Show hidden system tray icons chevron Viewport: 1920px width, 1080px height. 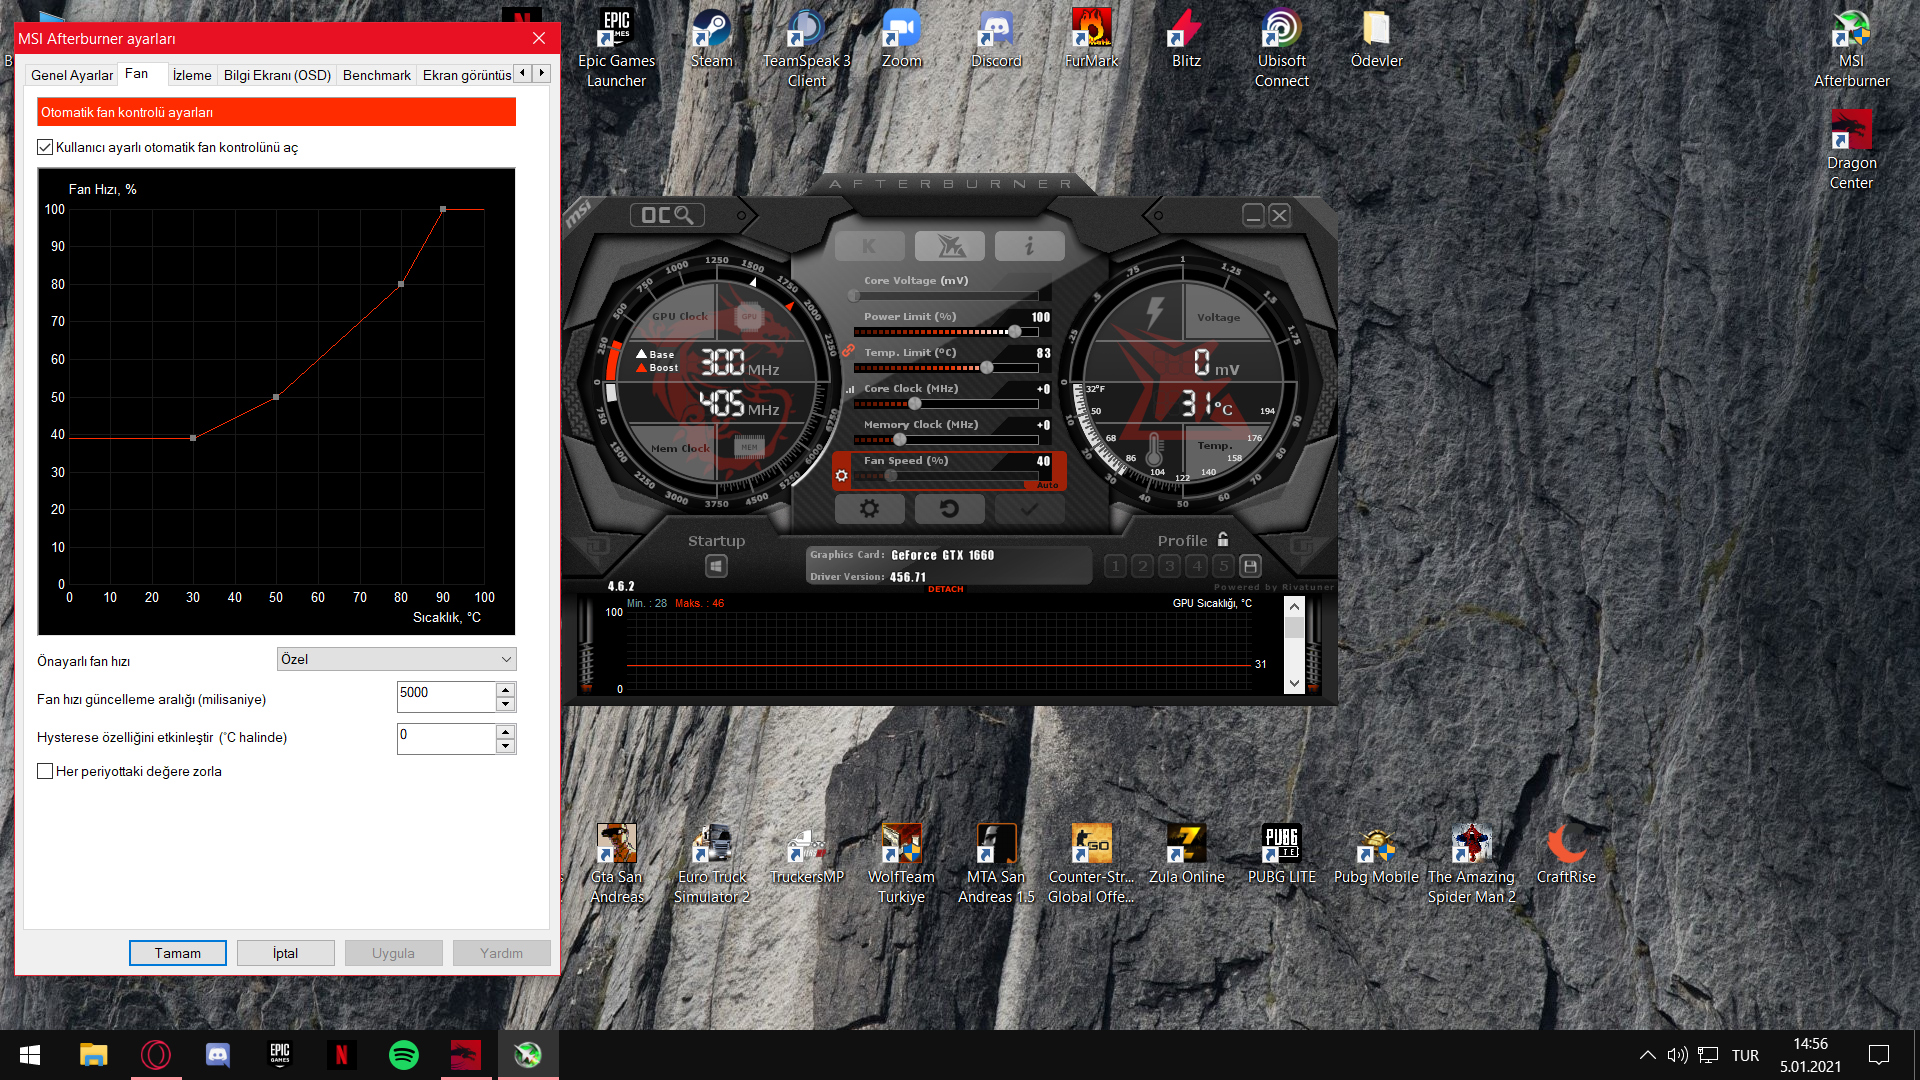point(1647,1055)
